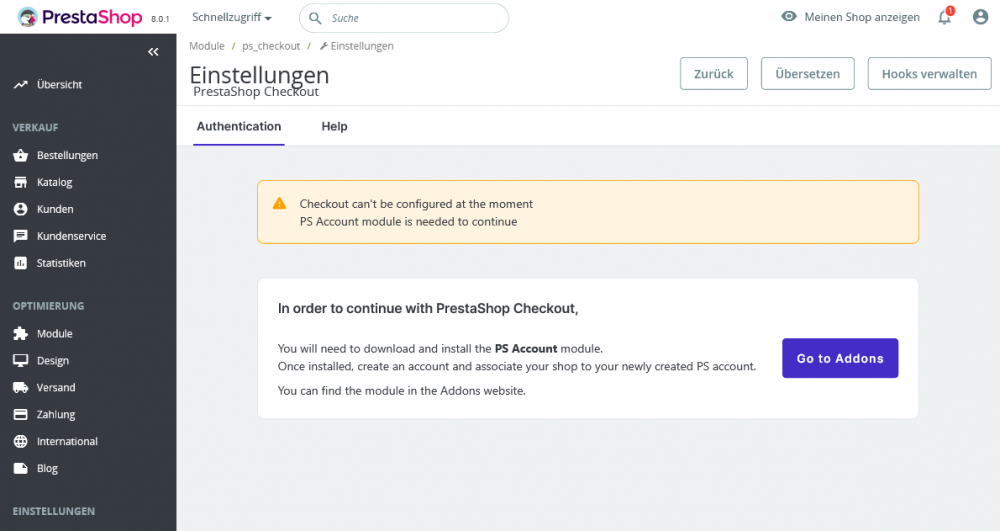
Task: Click the Statistiken chart icon
Action: point(20,264)
